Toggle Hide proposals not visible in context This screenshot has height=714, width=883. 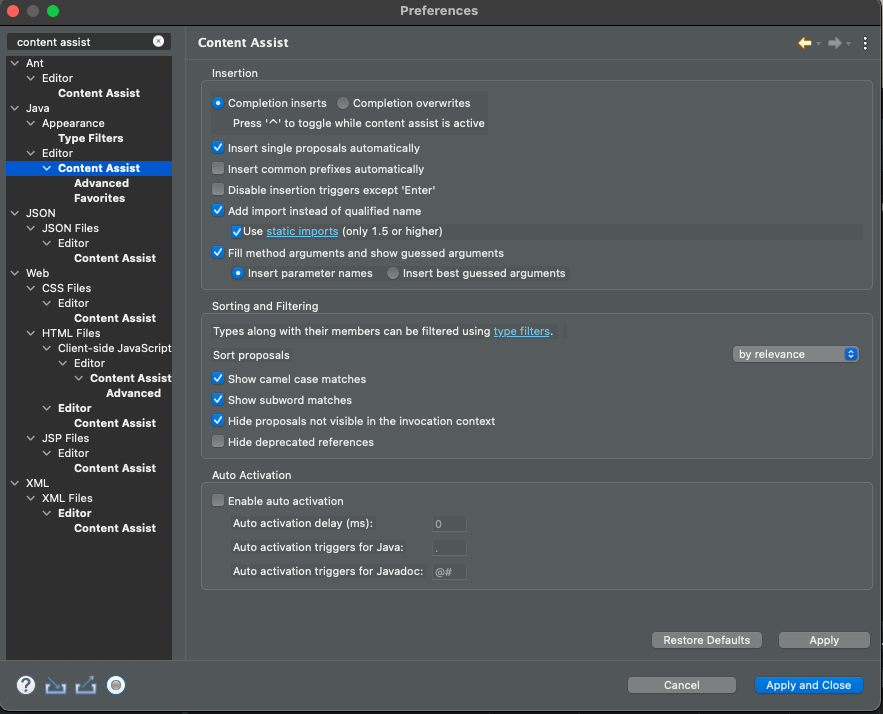click(218, 420)
